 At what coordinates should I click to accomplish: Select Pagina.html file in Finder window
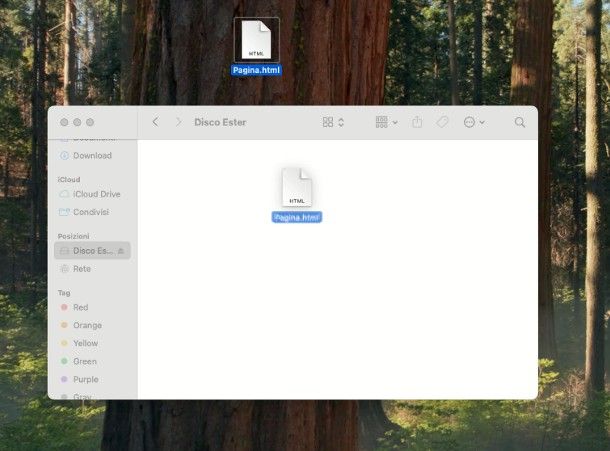point(297,188)
